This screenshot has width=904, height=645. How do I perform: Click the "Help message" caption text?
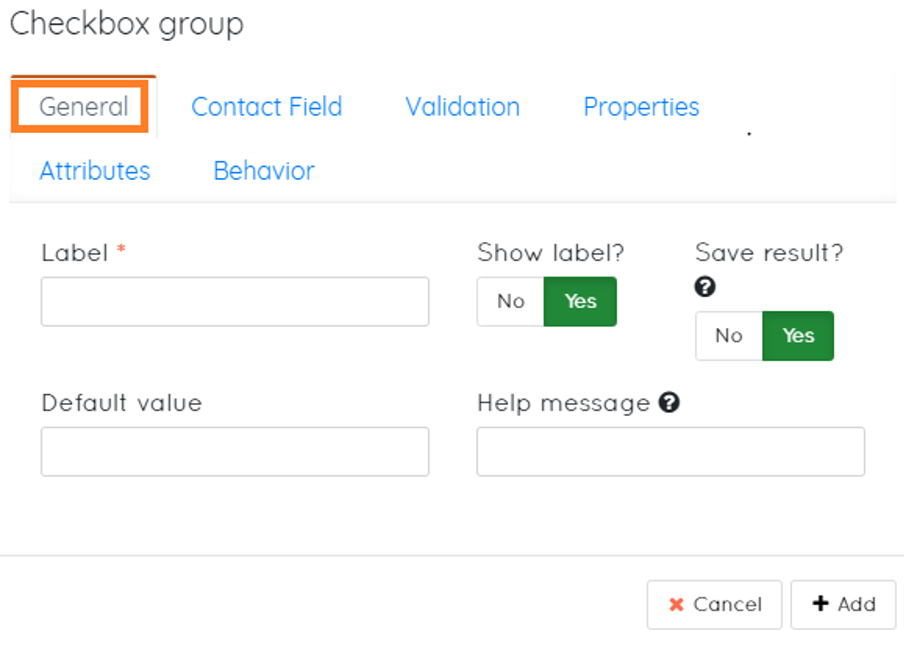pos(563,403)
